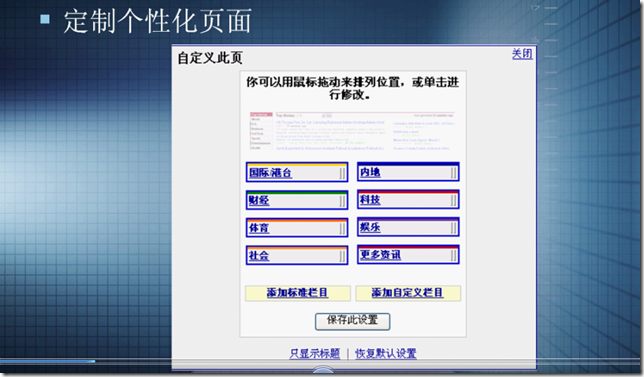Screen dimensions: 644x377
Task: Restore defaults via 恢复默认设置 link
Action: [x=386, y=354]
